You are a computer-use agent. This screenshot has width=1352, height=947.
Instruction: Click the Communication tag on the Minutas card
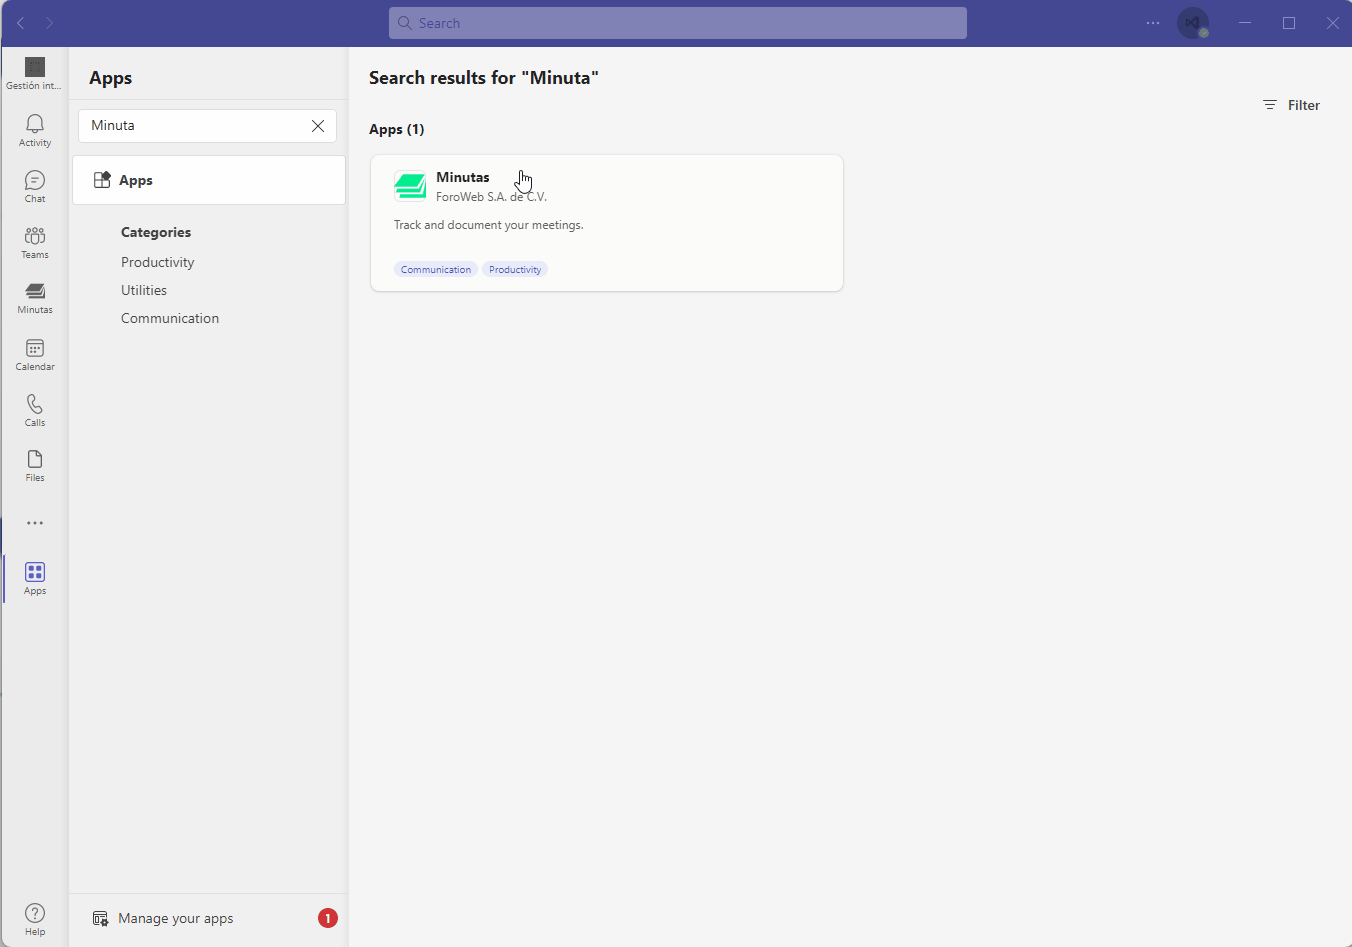[436, 269]
